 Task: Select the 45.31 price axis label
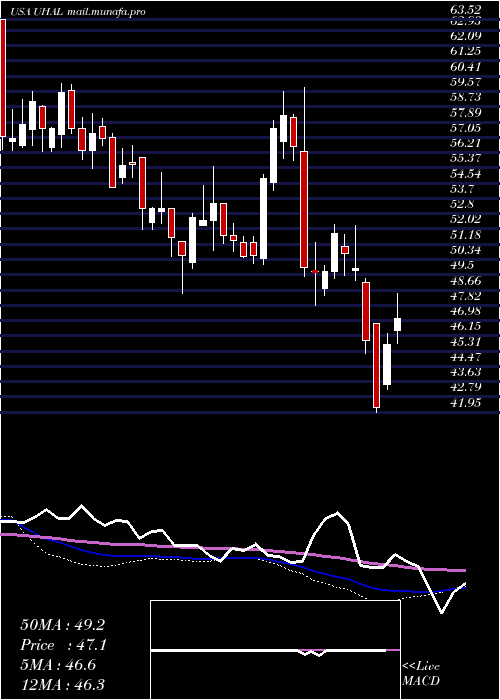466,342
